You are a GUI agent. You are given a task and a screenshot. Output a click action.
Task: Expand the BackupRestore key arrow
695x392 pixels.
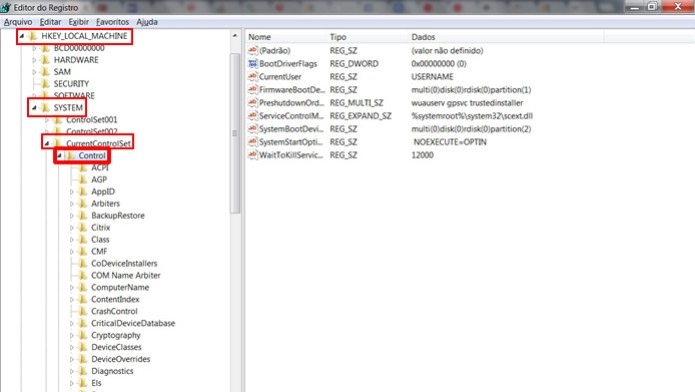click(x=72, y=216)
